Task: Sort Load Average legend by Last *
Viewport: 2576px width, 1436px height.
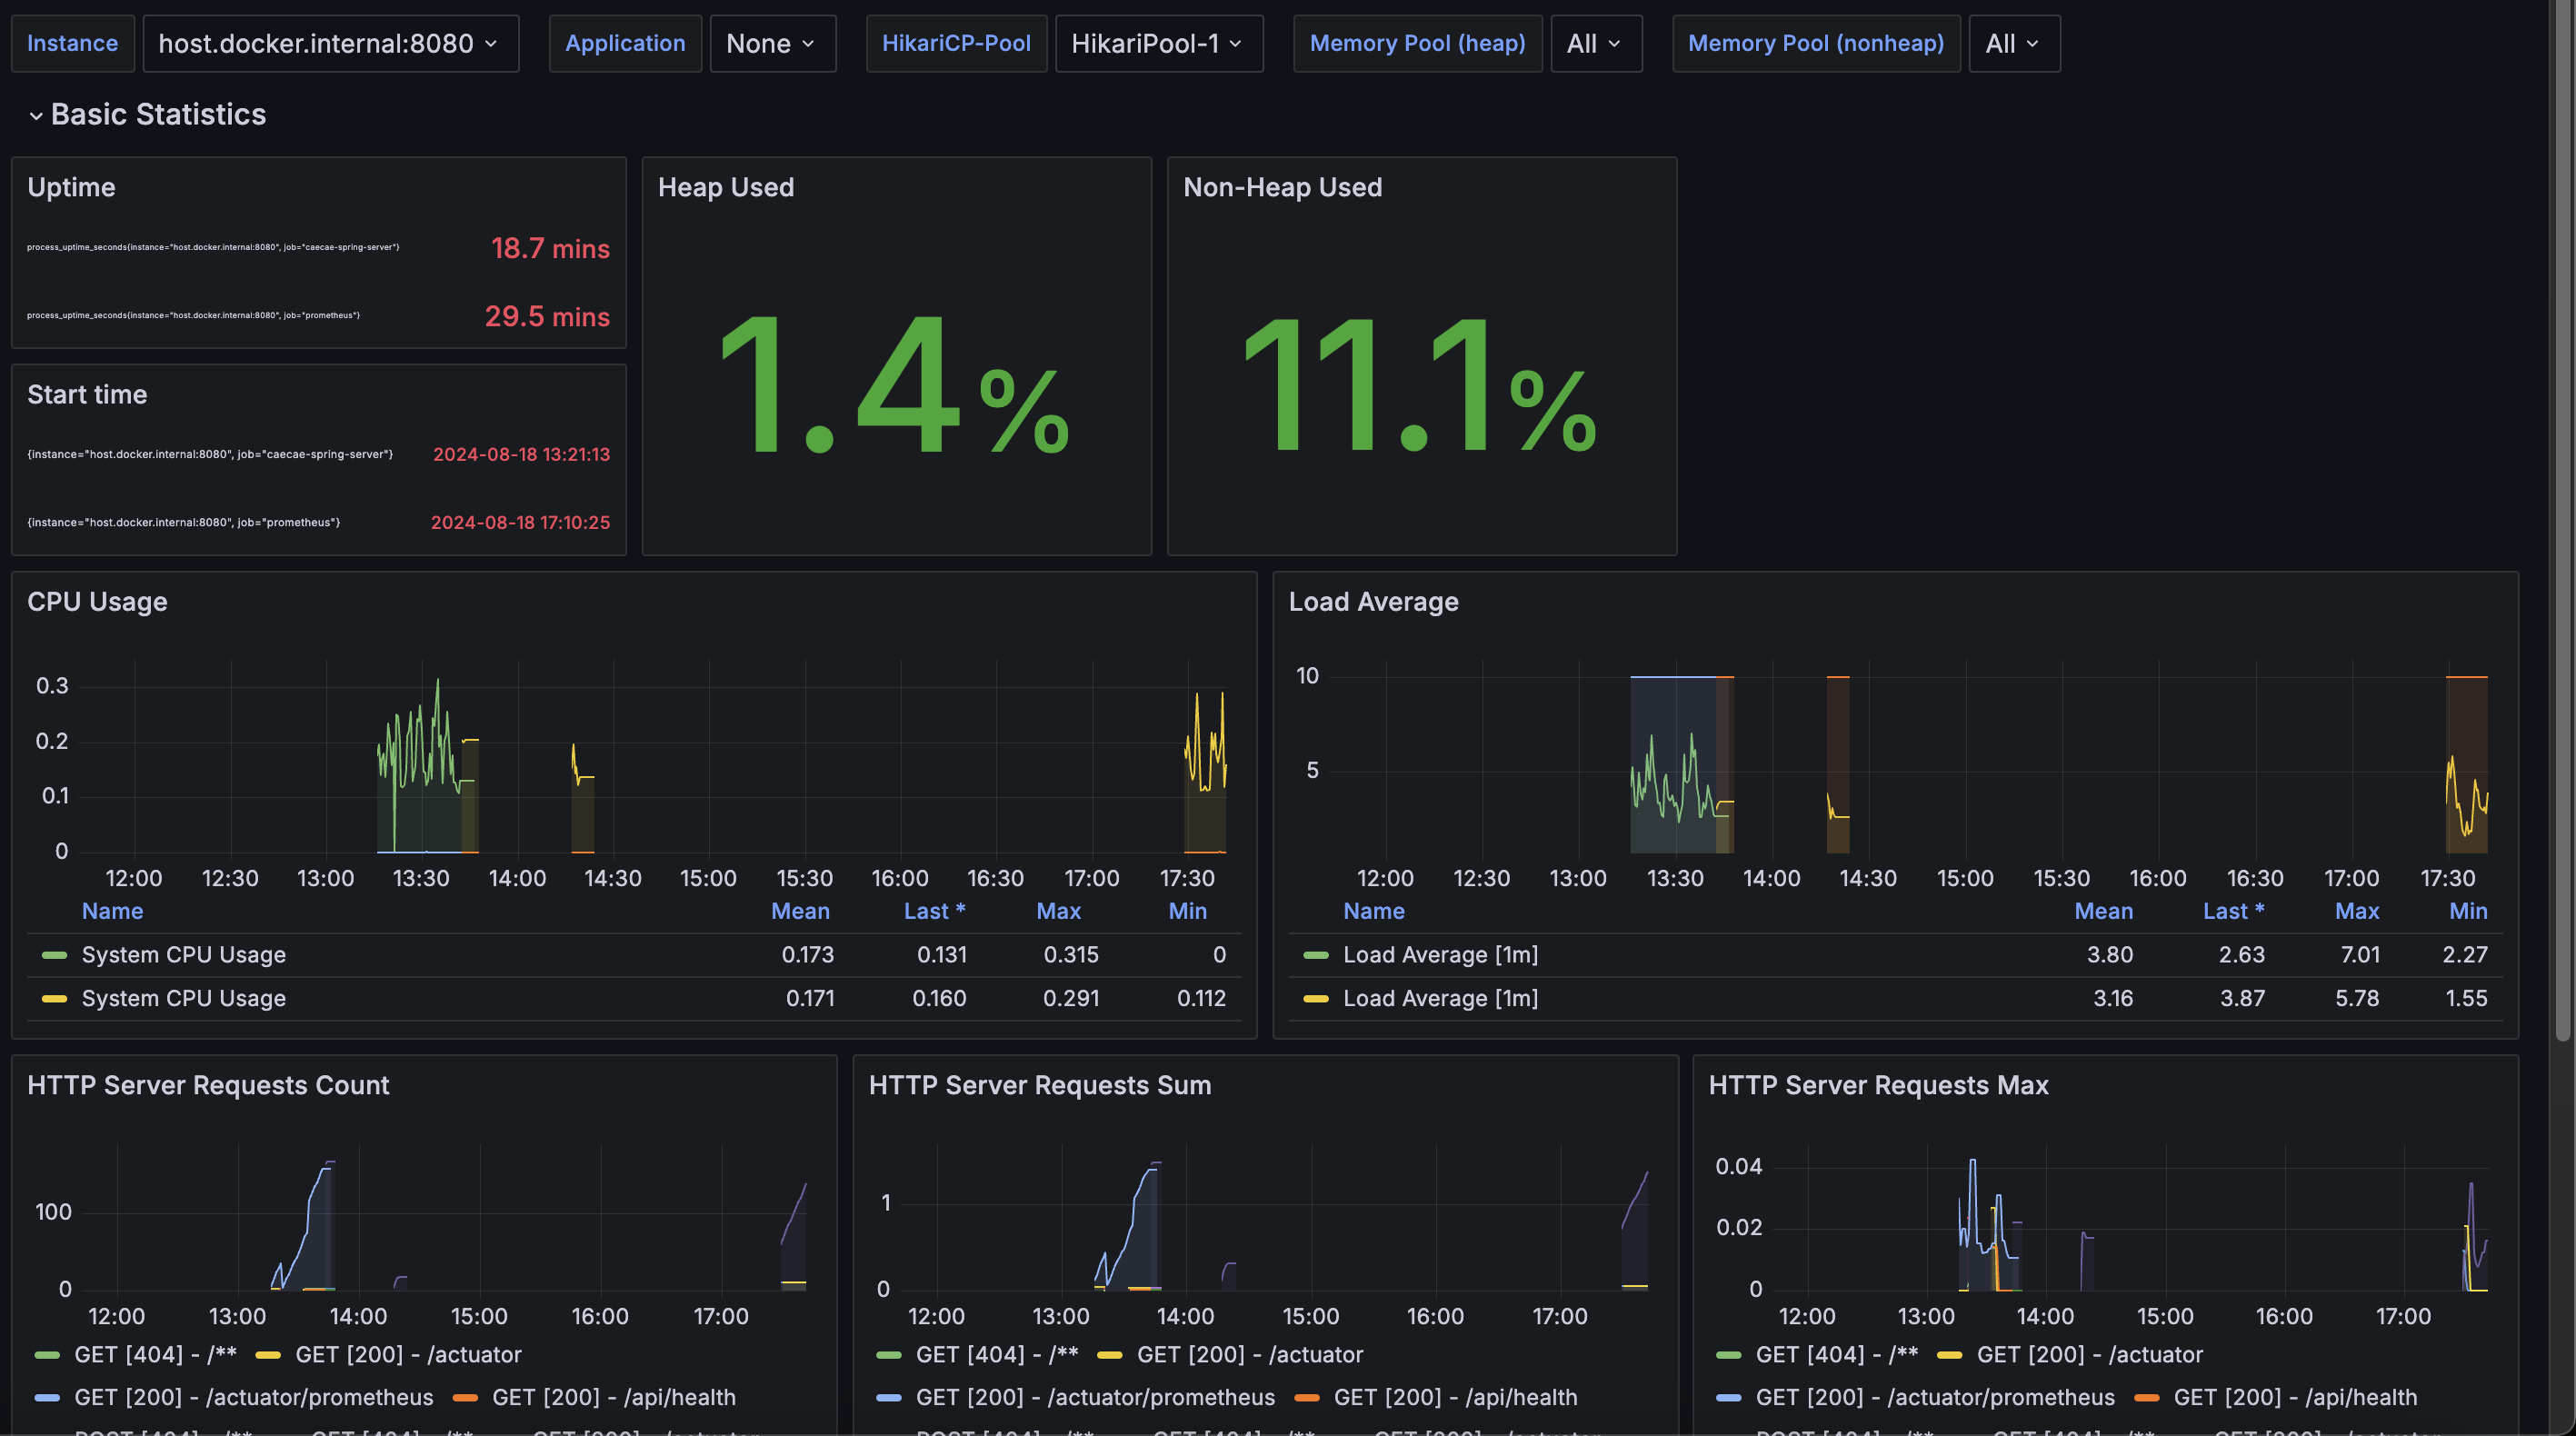Action: (2233, 911)
